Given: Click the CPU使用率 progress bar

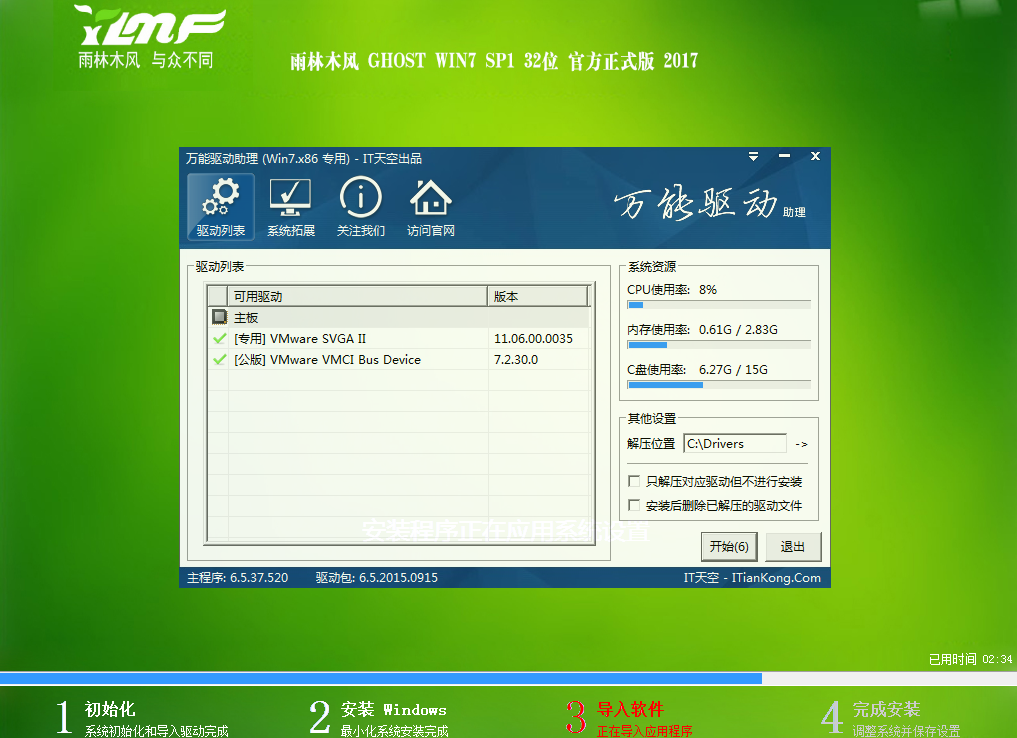Looking at the screenshot, I should point(719,305).
